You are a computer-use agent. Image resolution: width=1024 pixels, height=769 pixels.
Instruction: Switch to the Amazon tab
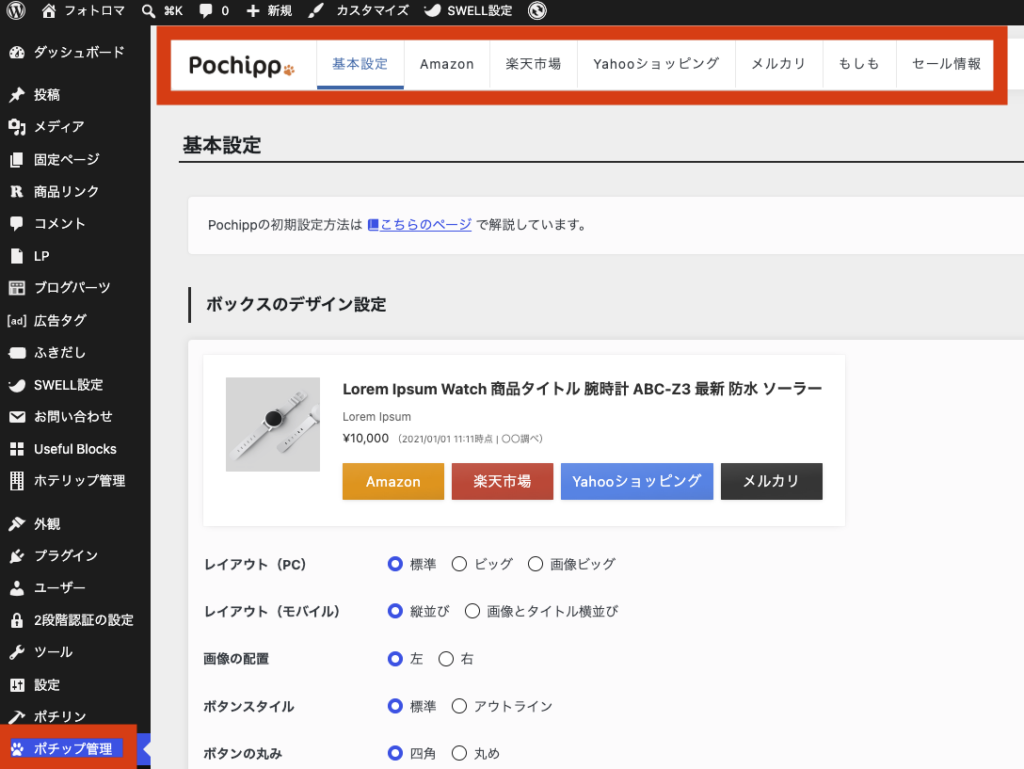click(447, 64)
